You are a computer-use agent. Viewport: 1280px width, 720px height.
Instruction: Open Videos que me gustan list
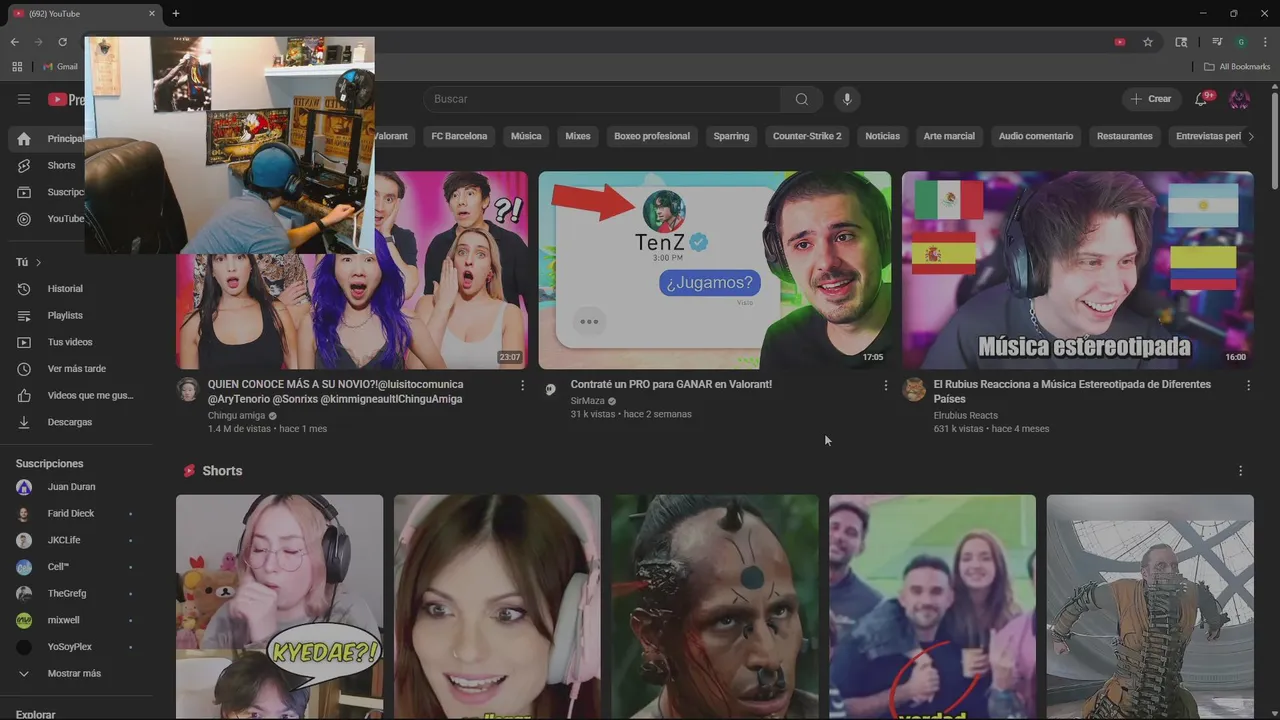pos(76,395)
